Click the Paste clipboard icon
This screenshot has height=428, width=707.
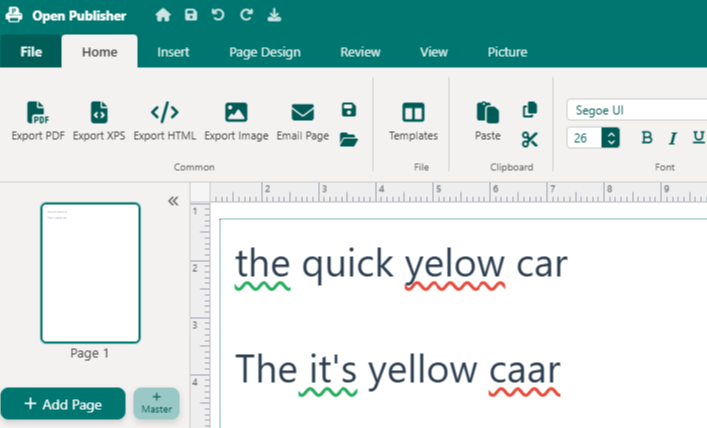[487, 112]
